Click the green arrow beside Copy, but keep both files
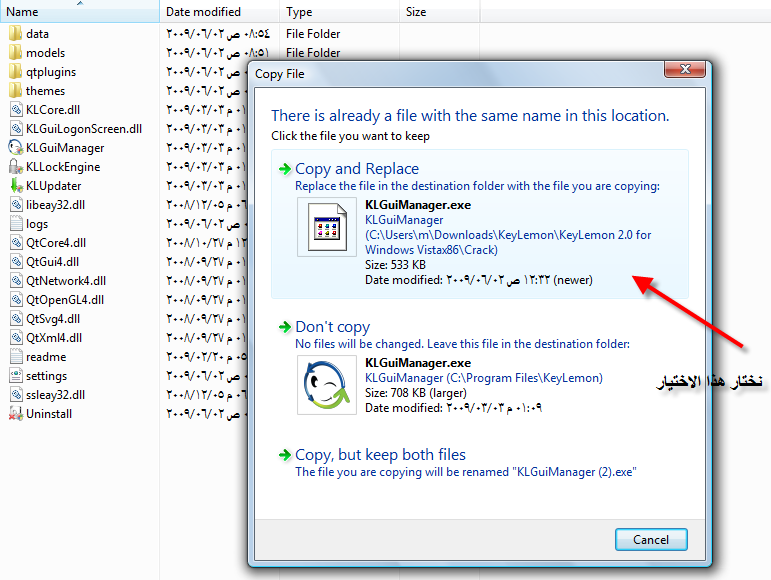Image resolution: width=771 pixels, height=580 pixels. 285,455
